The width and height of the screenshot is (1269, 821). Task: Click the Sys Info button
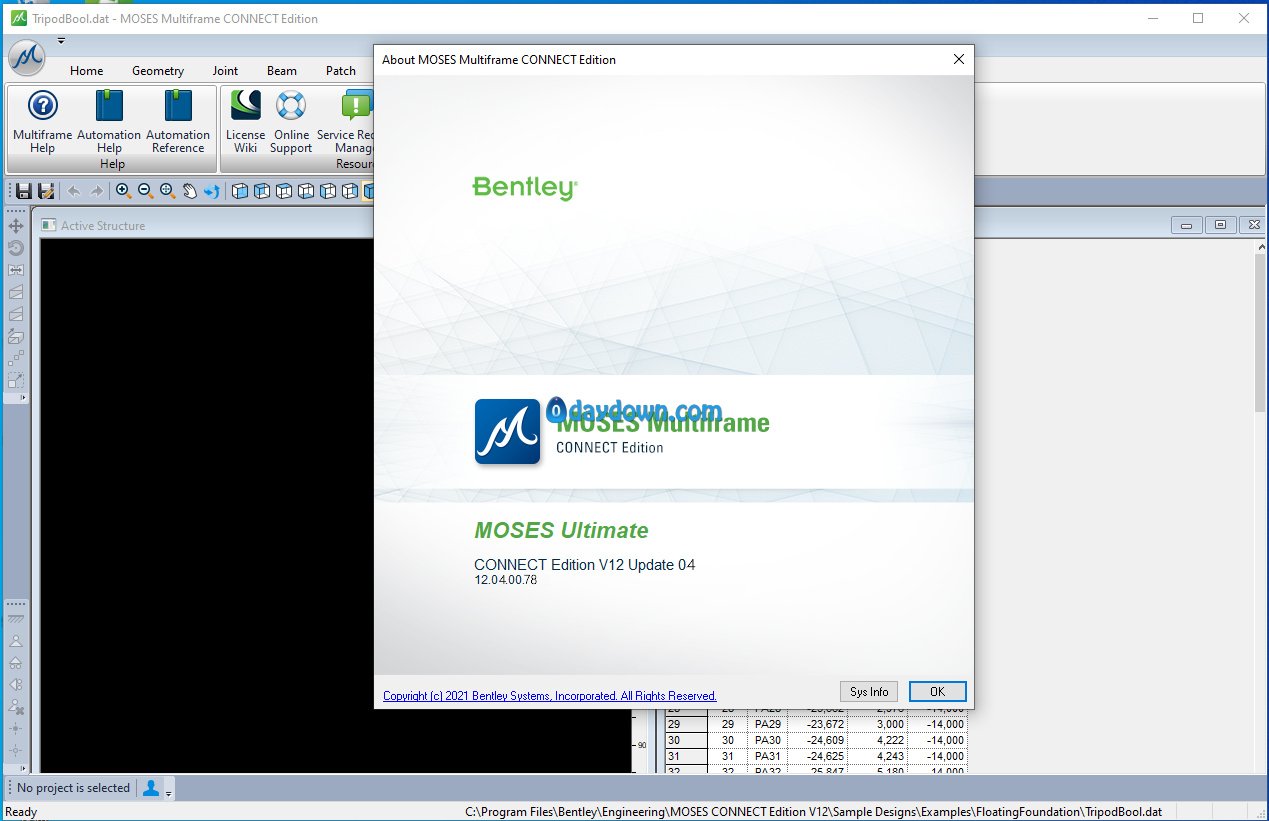[869, 691]
